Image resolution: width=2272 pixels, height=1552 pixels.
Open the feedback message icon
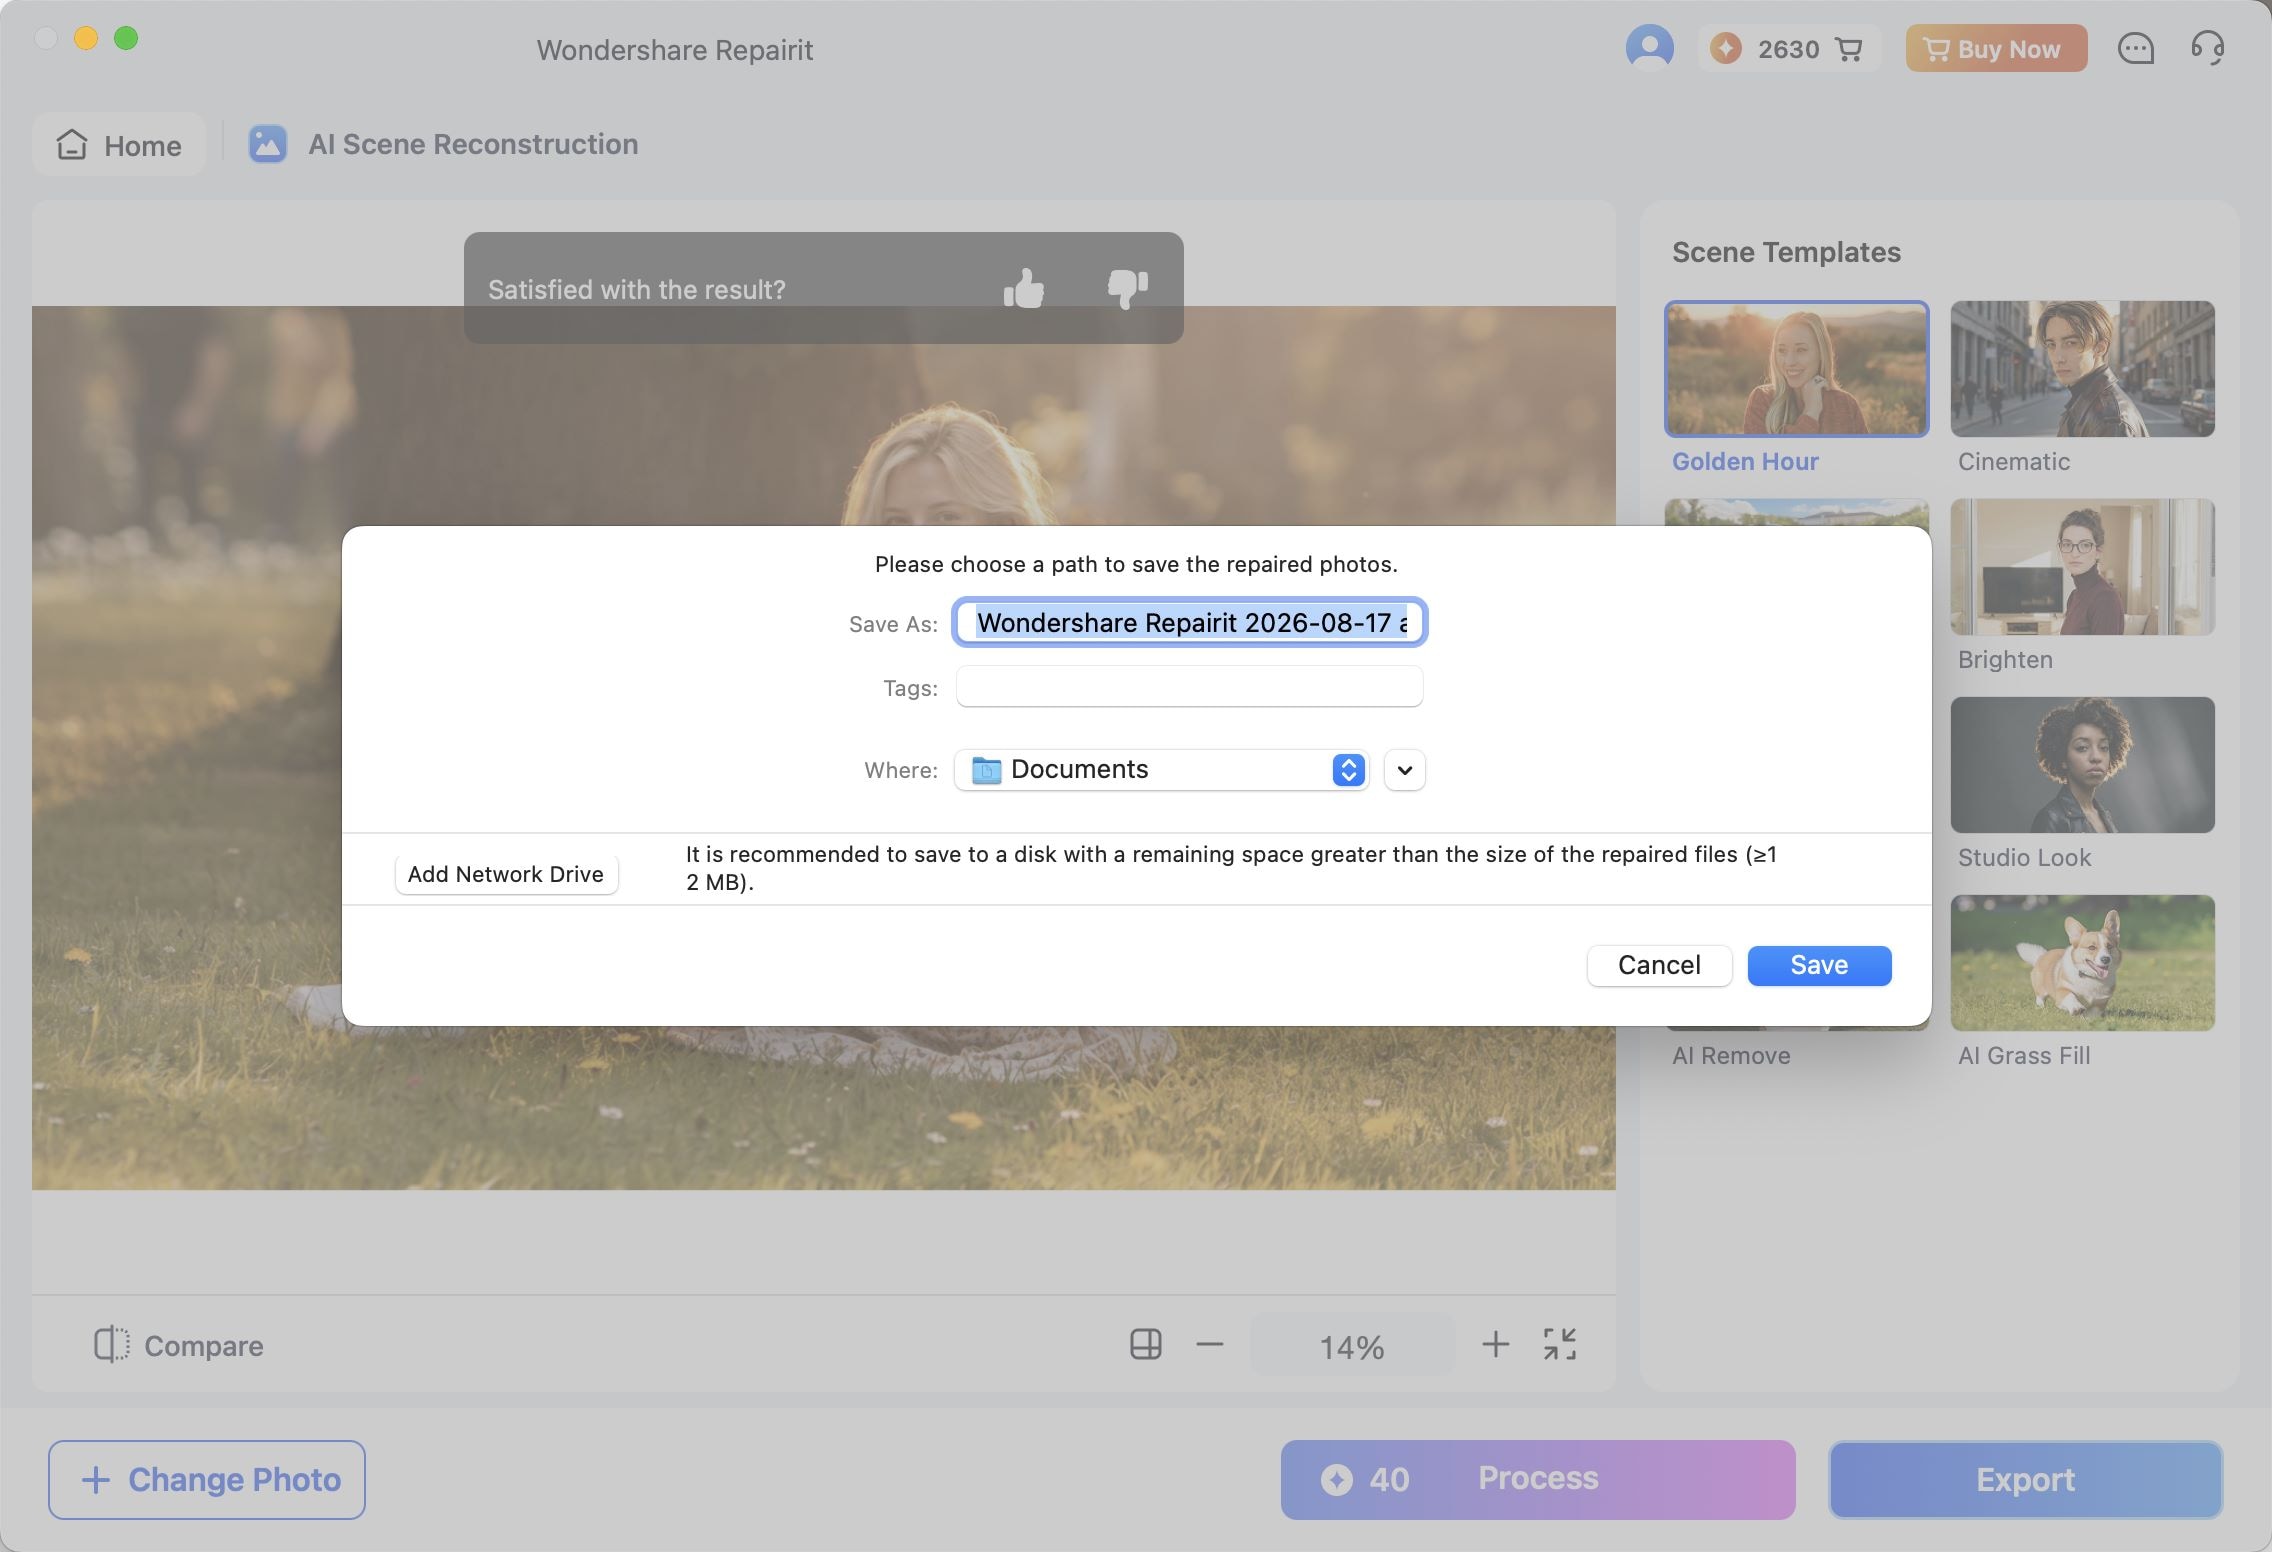click(2136, 49)
